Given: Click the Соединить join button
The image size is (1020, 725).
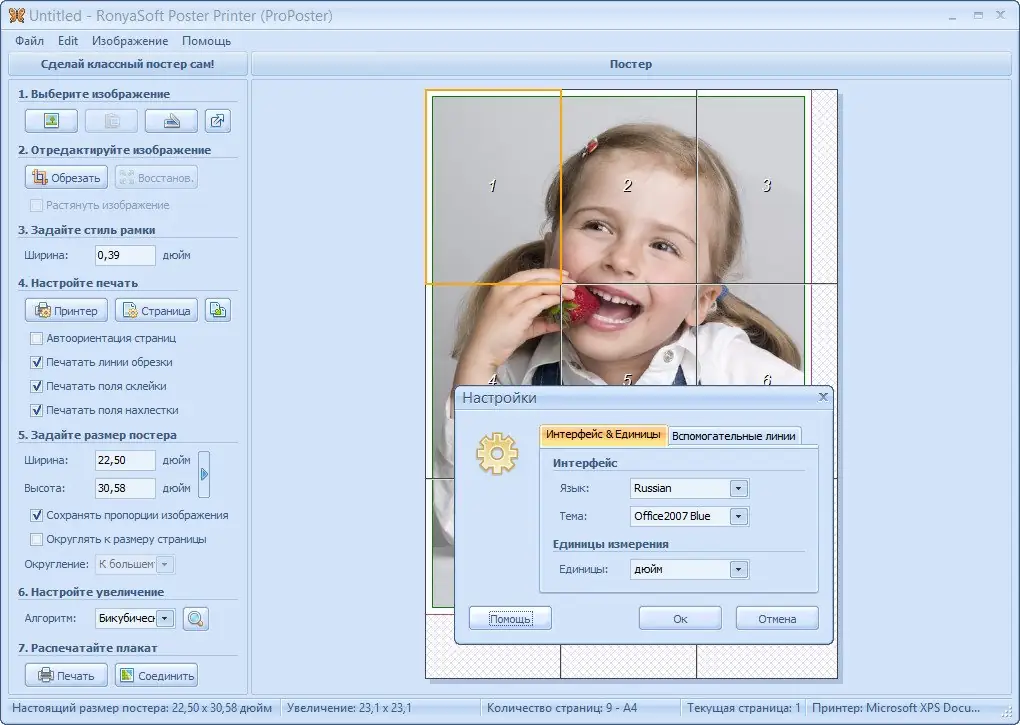Looking at the screenshot, I should pos(156,675).
